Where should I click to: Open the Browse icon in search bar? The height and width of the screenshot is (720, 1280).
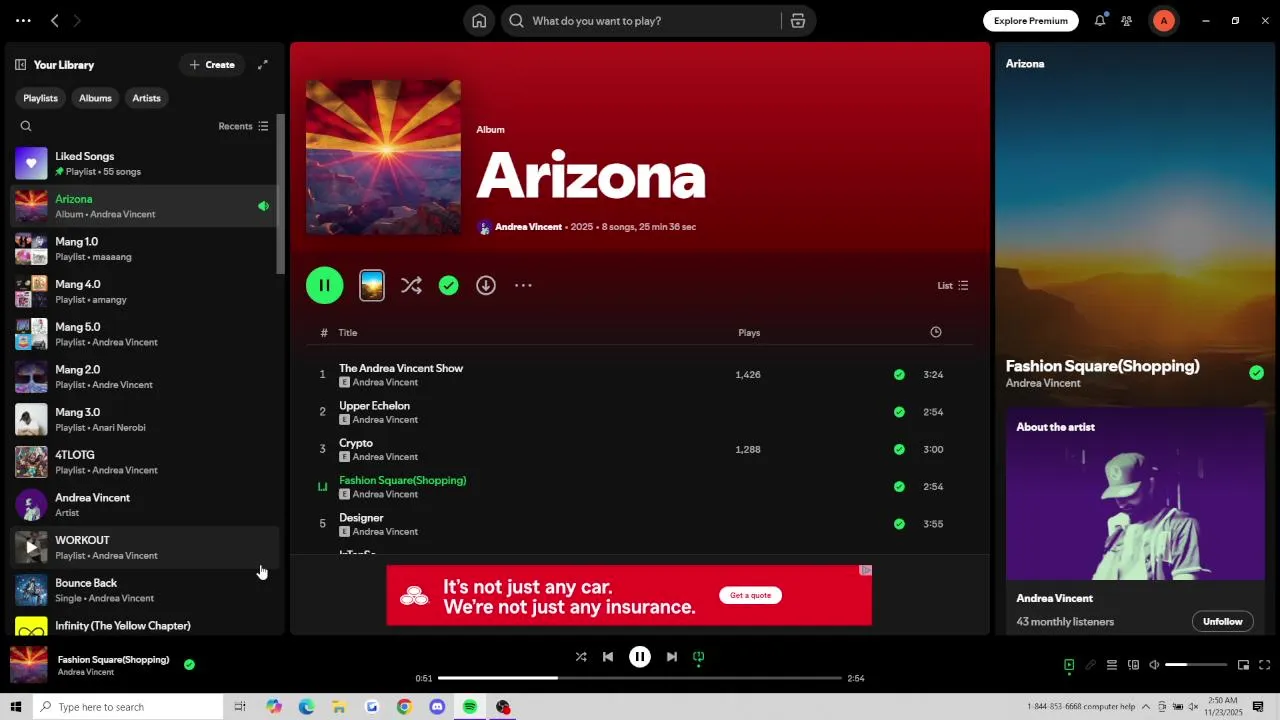pos(797,21)
